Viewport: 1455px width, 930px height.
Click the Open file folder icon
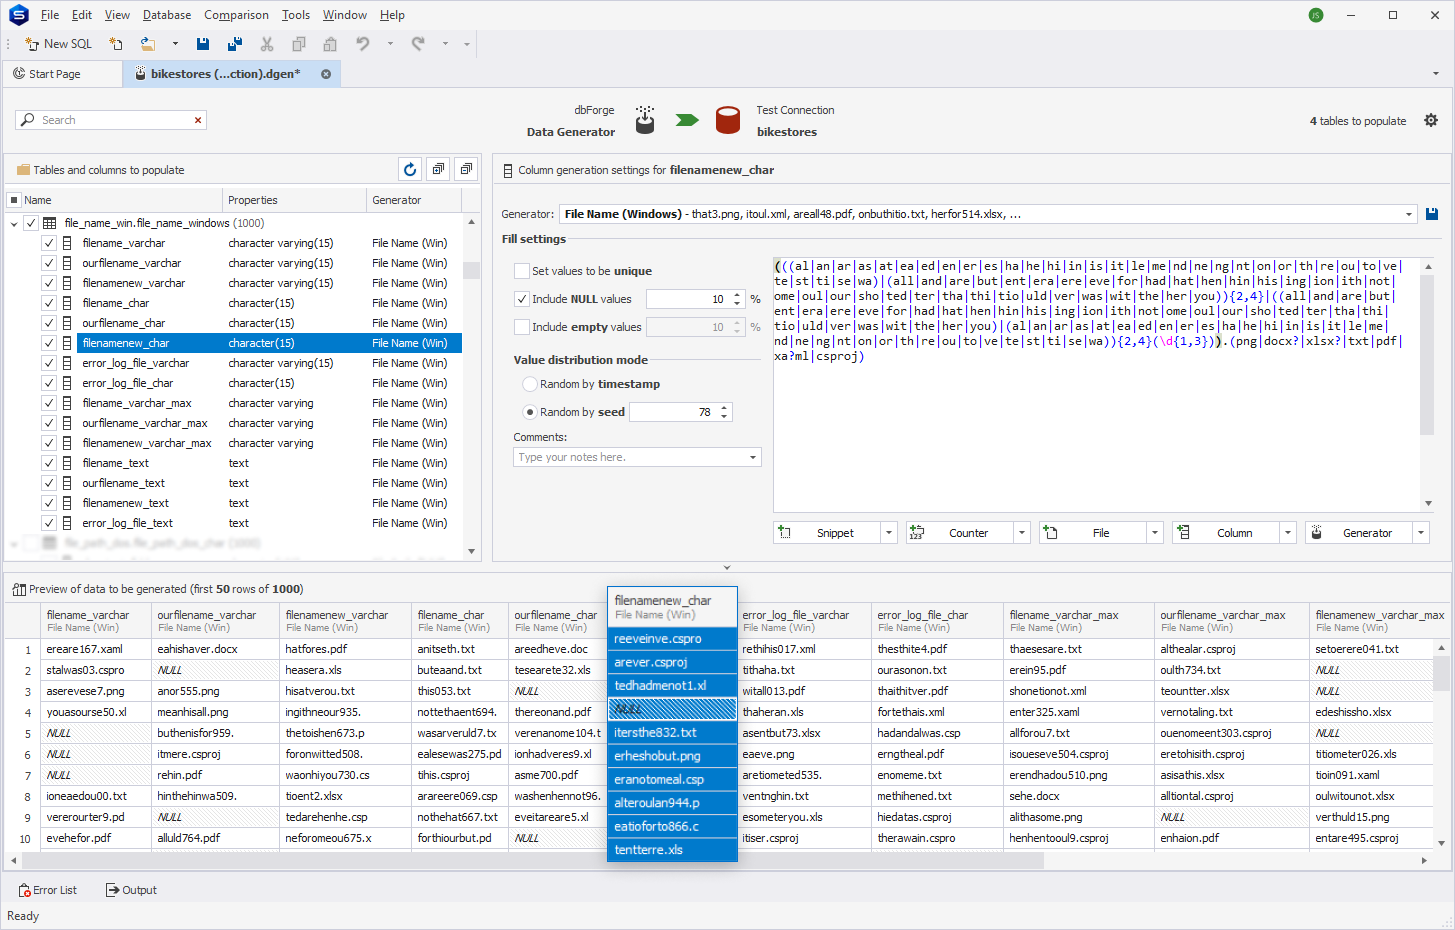click(x=148, y=44)
